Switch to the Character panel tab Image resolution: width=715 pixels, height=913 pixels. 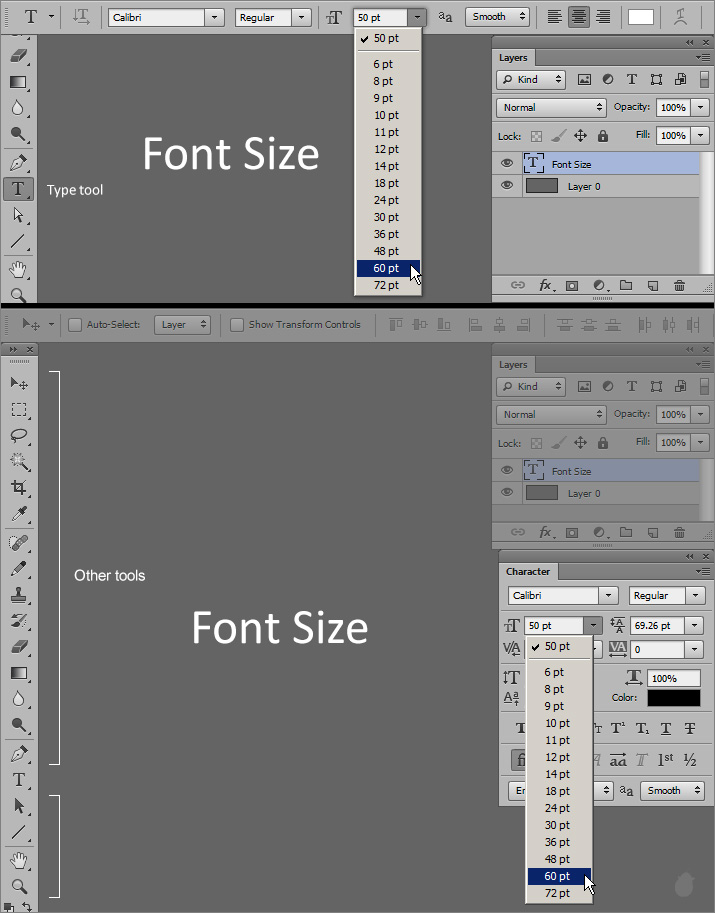click(528, 572)
